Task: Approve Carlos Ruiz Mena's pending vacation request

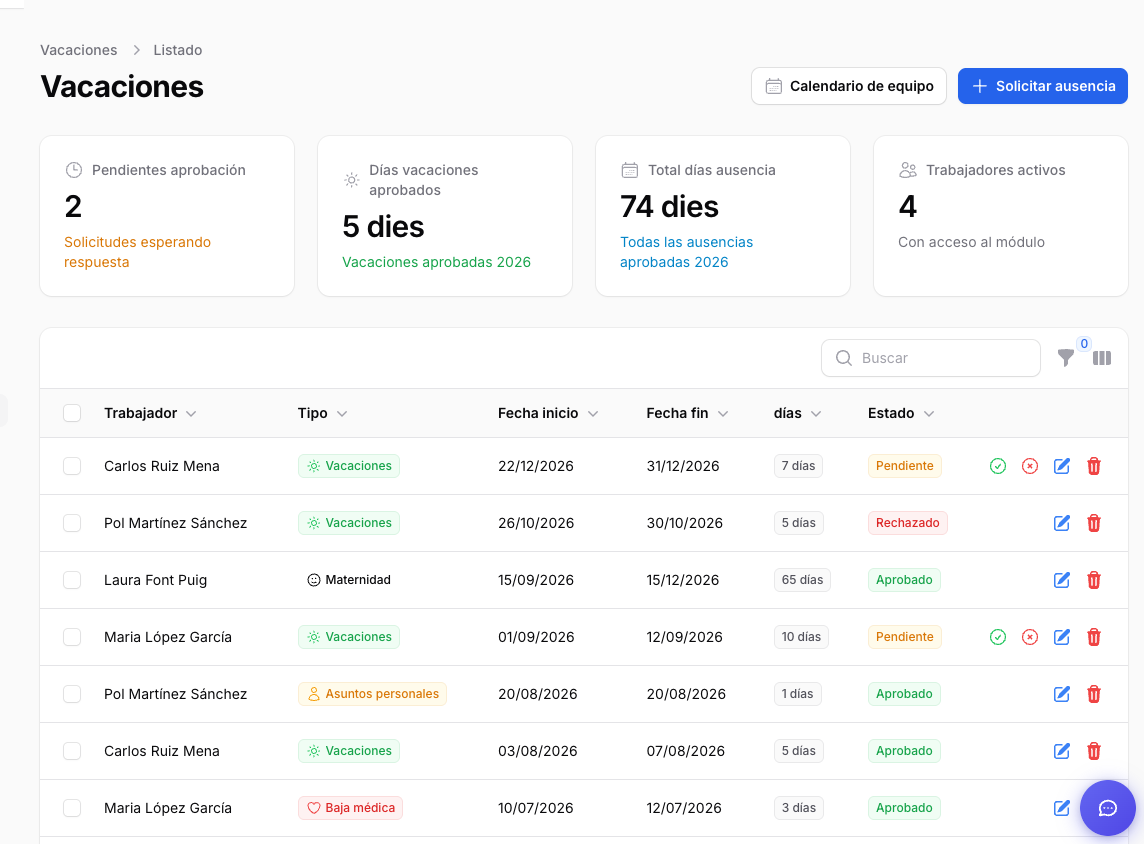Action: [997, 466]
